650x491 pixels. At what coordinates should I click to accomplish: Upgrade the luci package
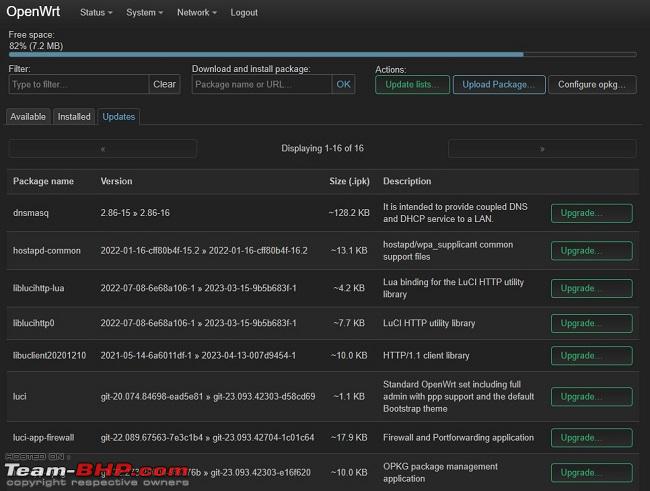click(592, 397)
